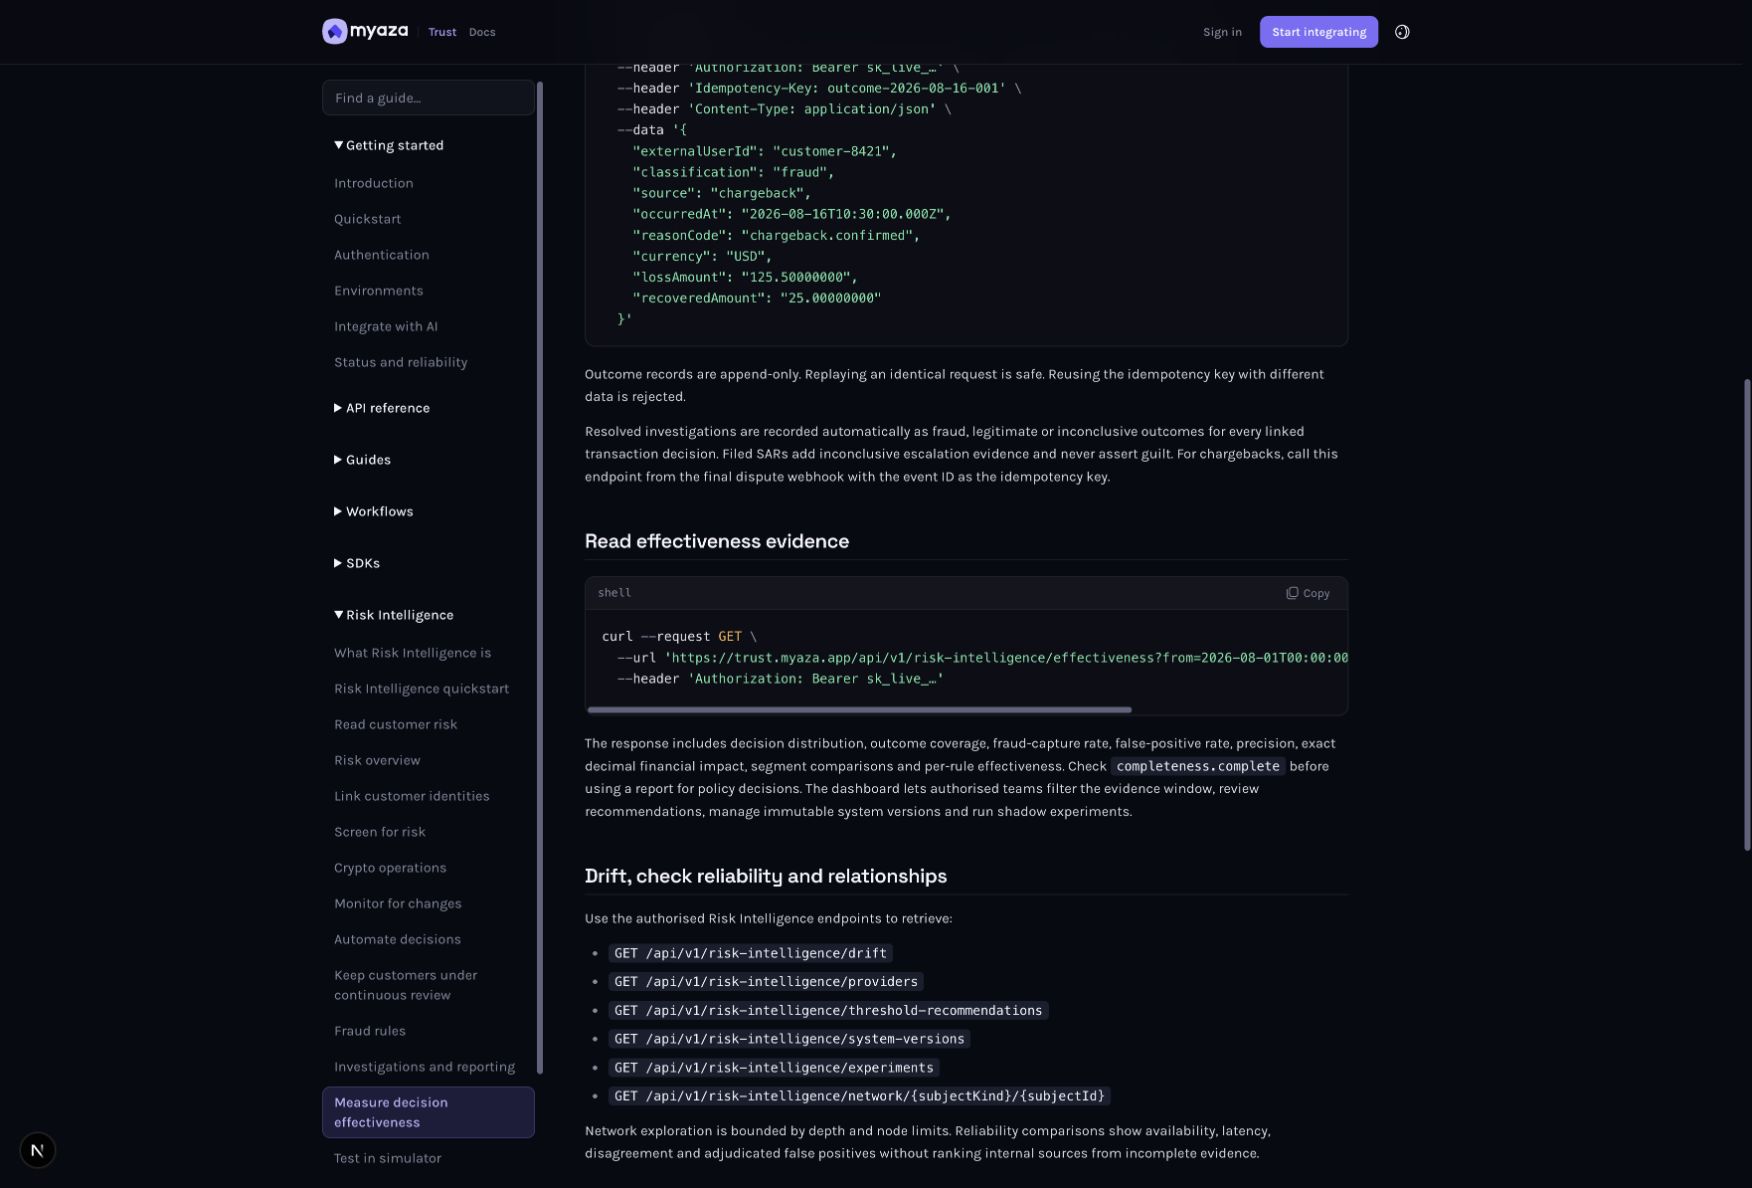Viewport: 1752px width, 1188px height.
Task: Click the Next.js dev tools badge
Action: click(37, 1150)
